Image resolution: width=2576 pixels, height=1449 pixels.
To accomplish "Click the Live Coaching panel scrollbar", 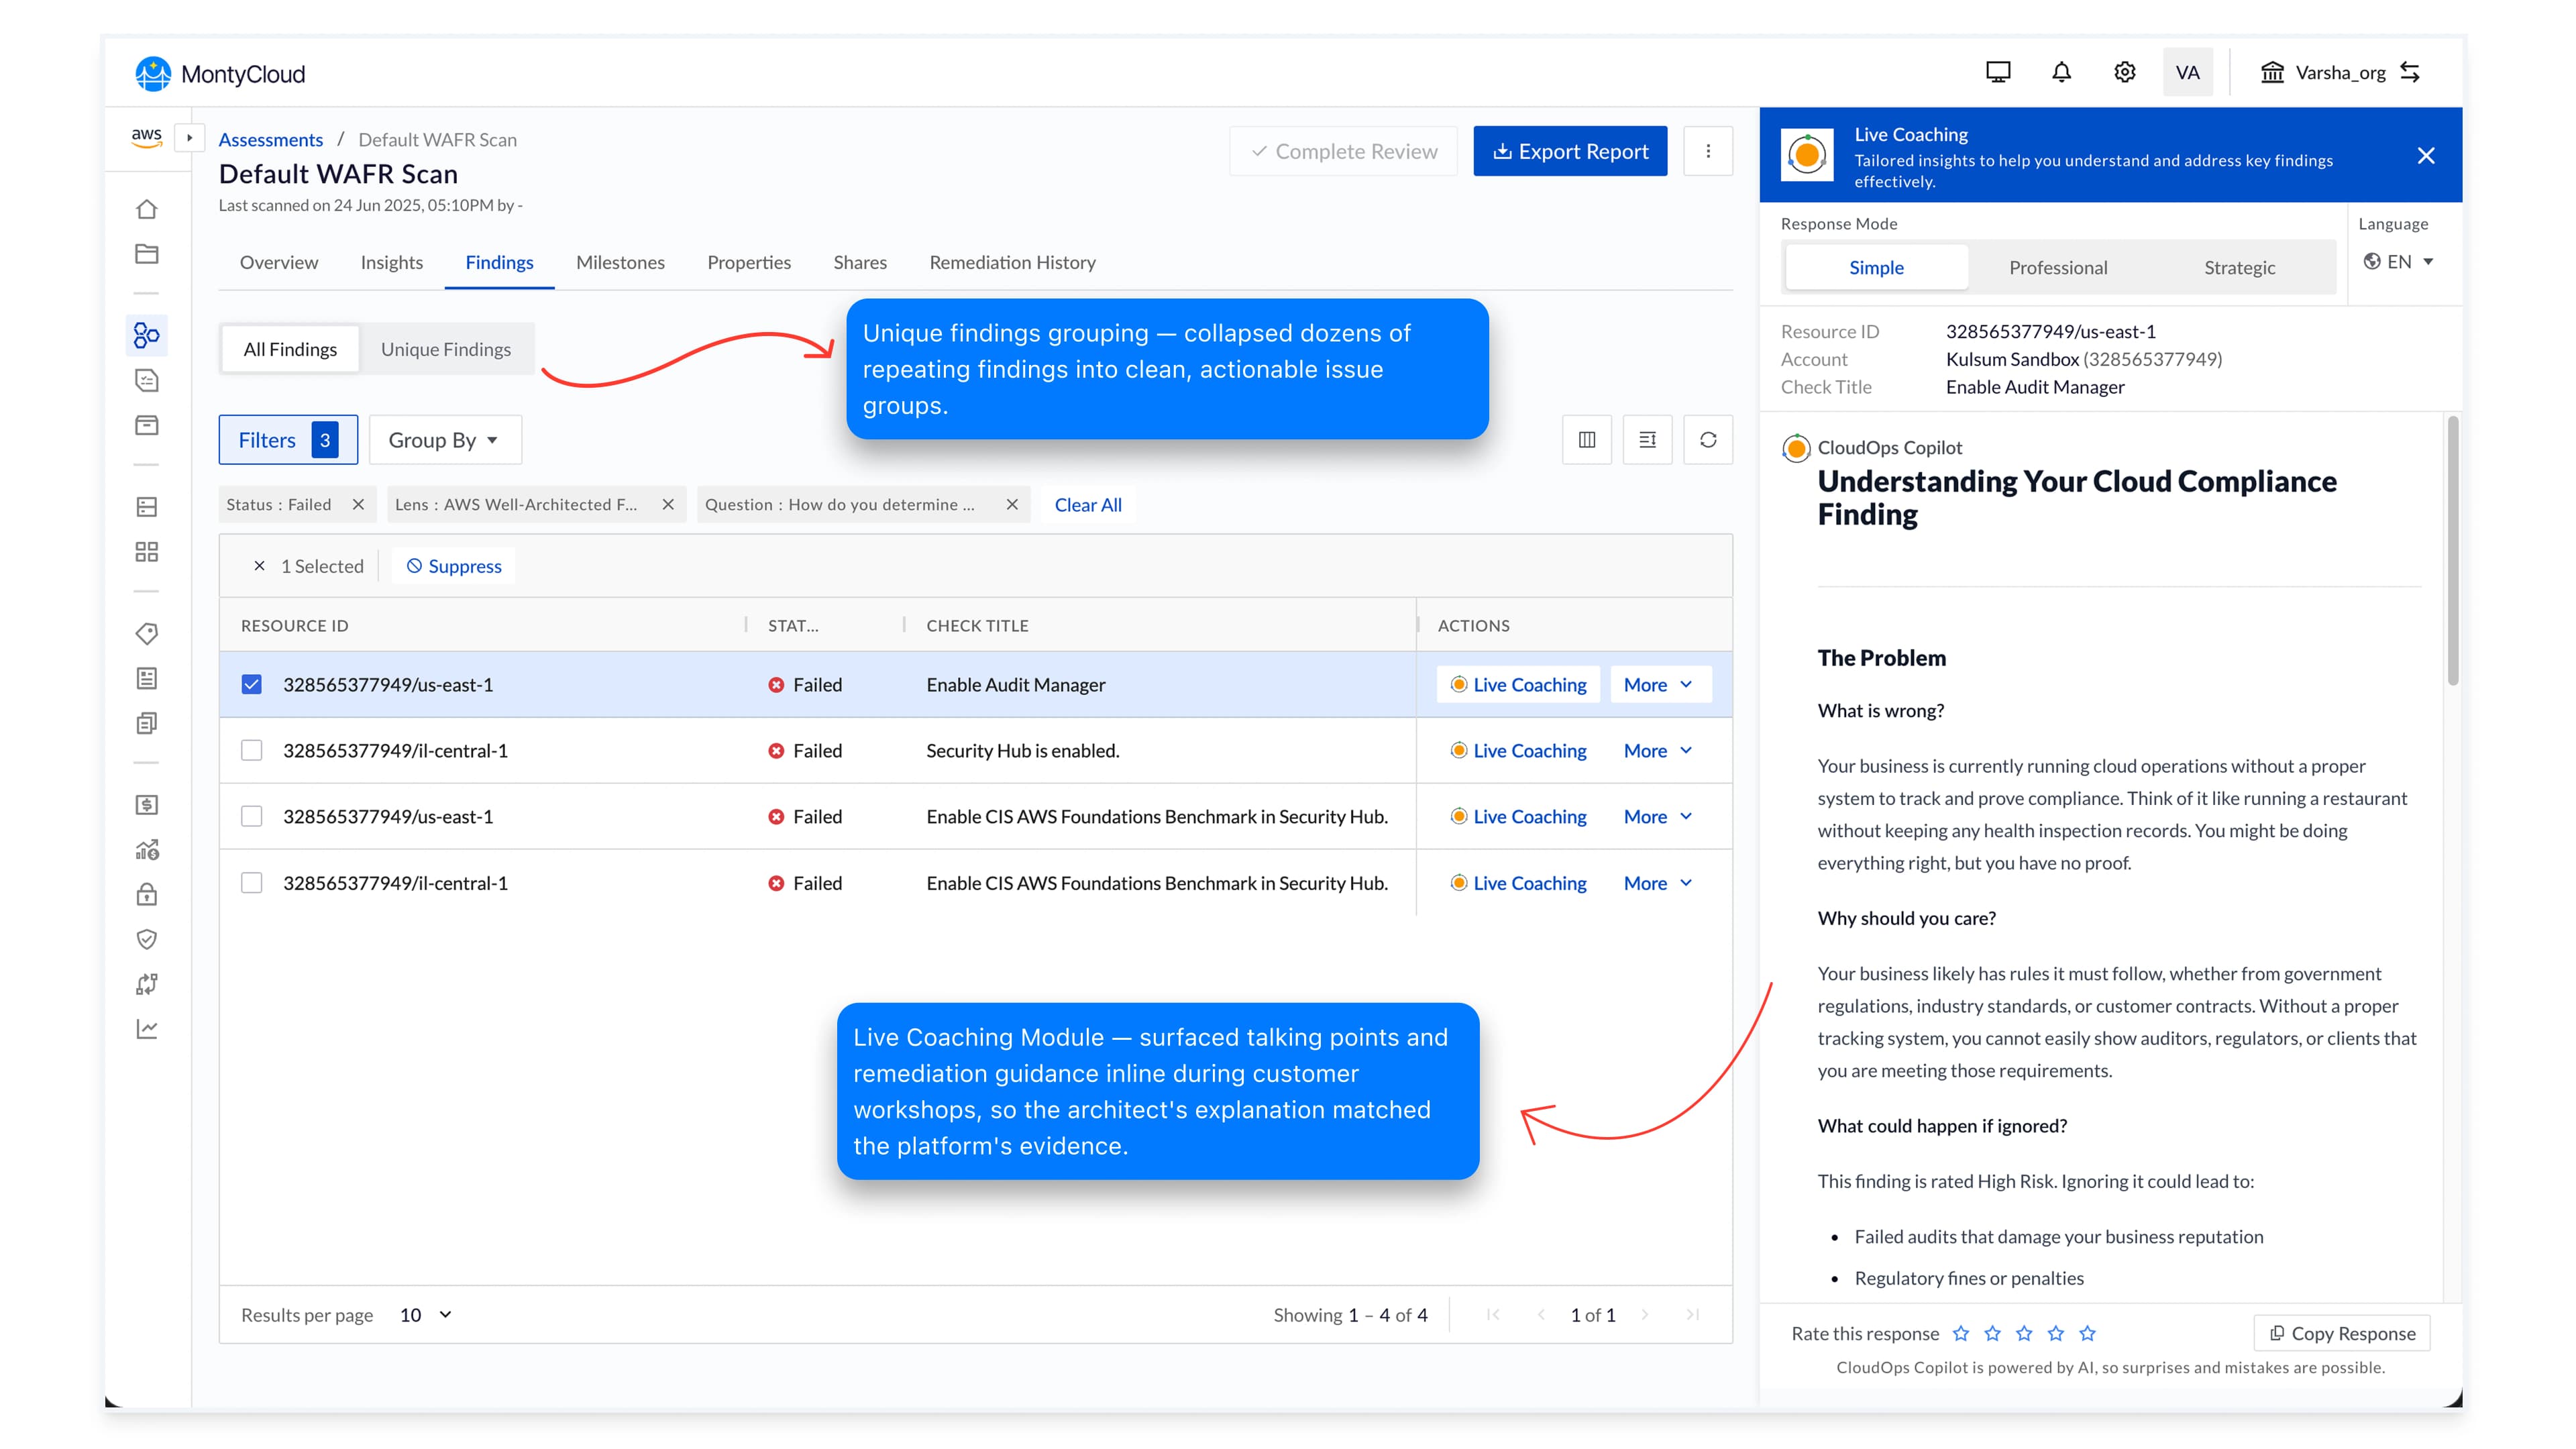I will click(x=2452, y=552).
